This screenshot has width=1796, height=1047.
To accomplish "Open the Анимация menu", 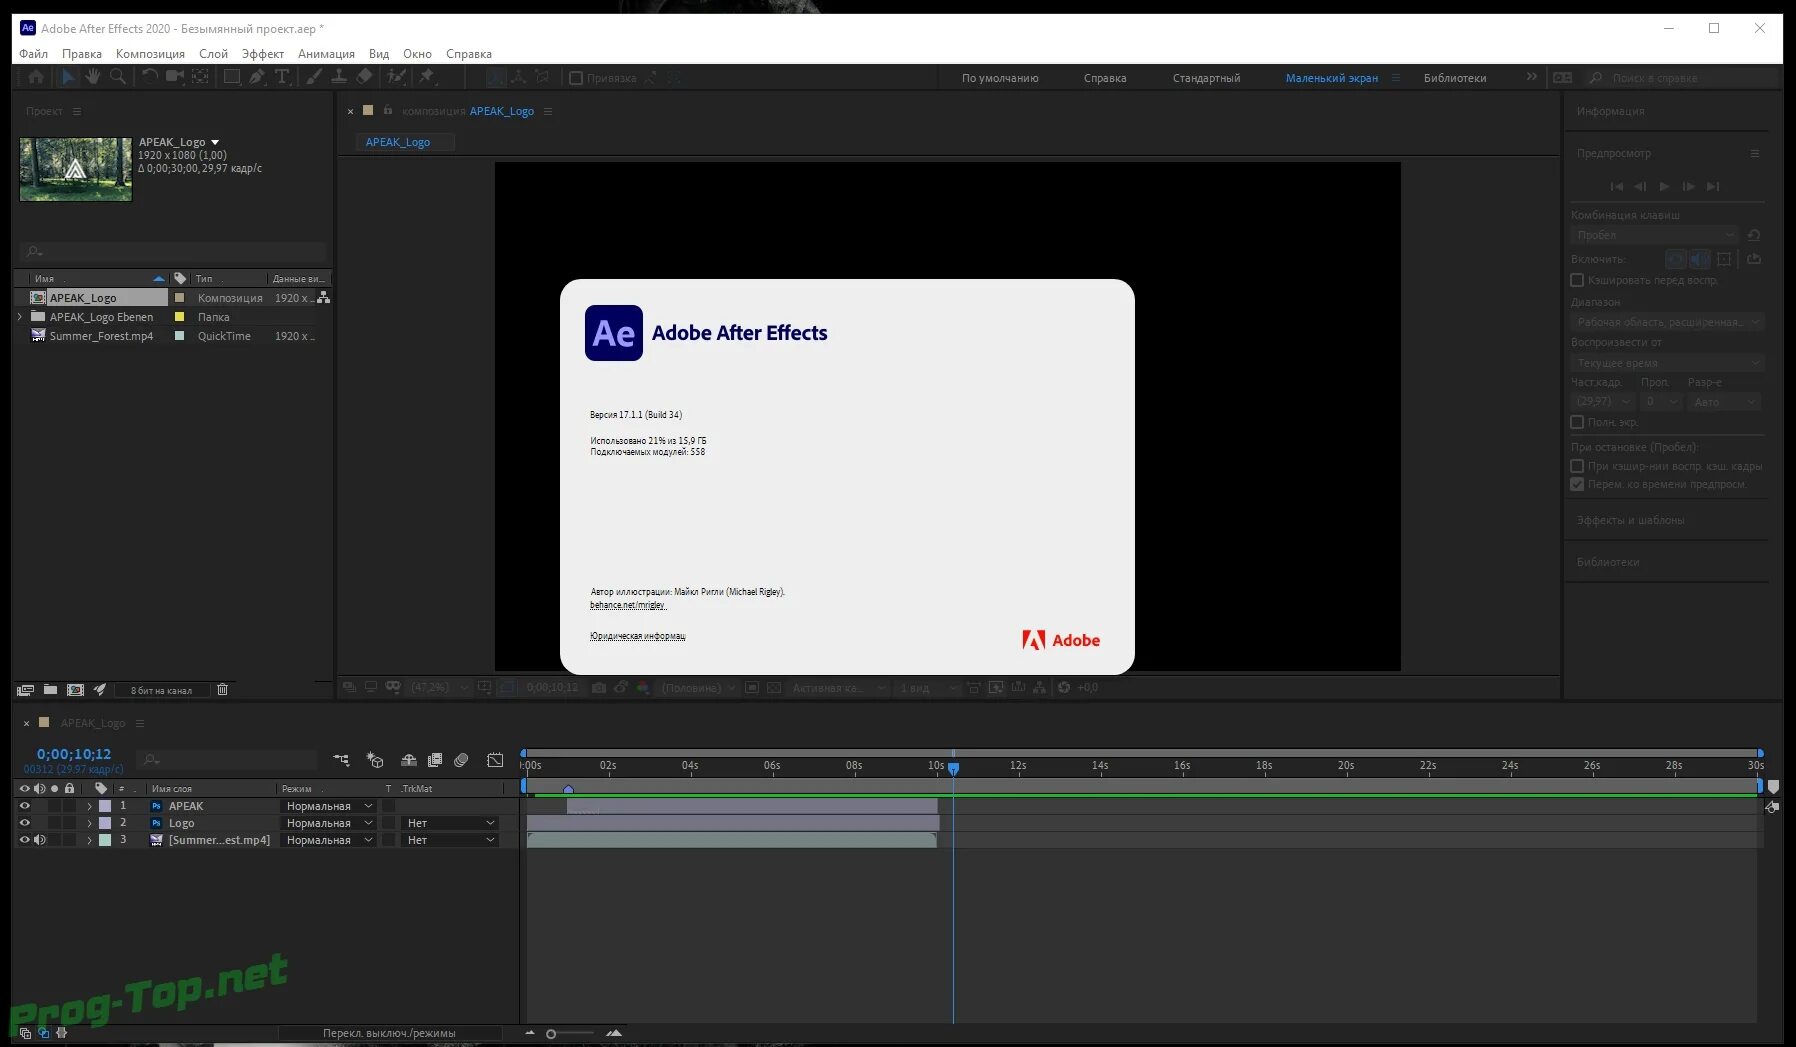I will tap(326, 54).
